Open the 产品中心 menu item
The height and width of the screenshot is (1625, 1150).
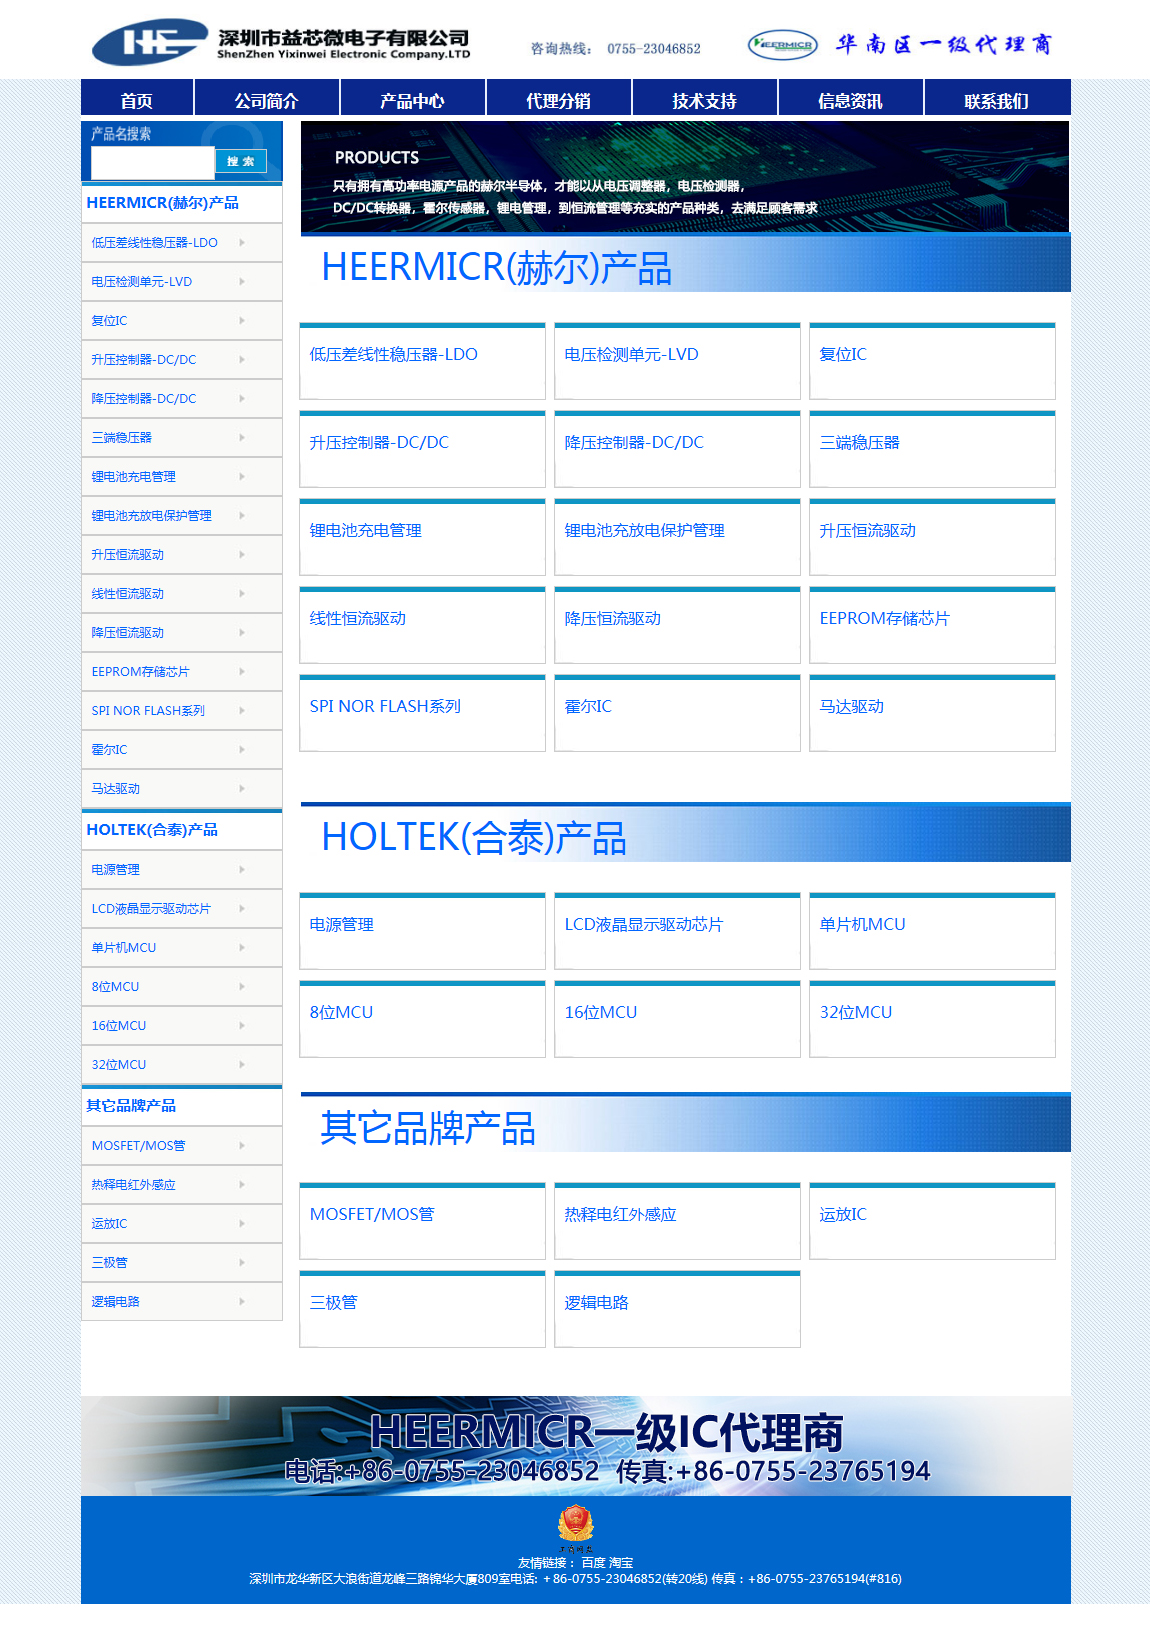coord(413,100)
